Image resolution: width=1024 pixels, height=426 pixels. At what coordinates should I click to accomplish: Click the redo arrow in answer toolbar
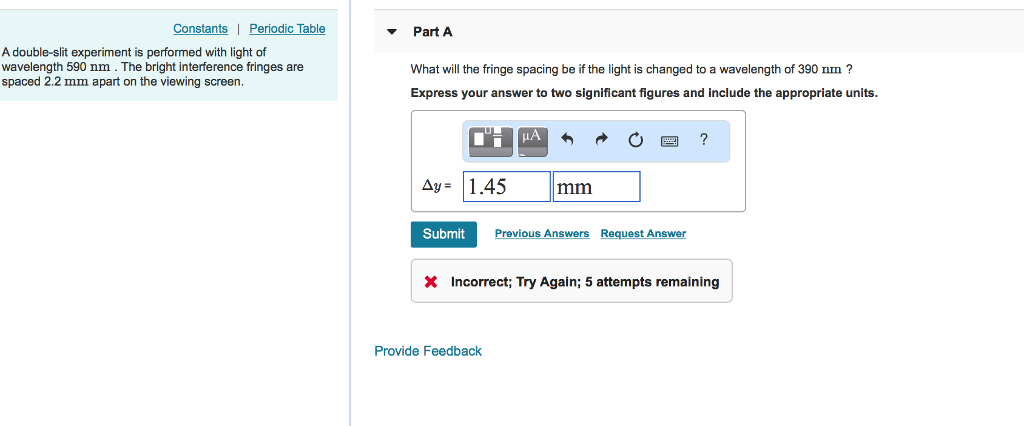tap(601, 141)
